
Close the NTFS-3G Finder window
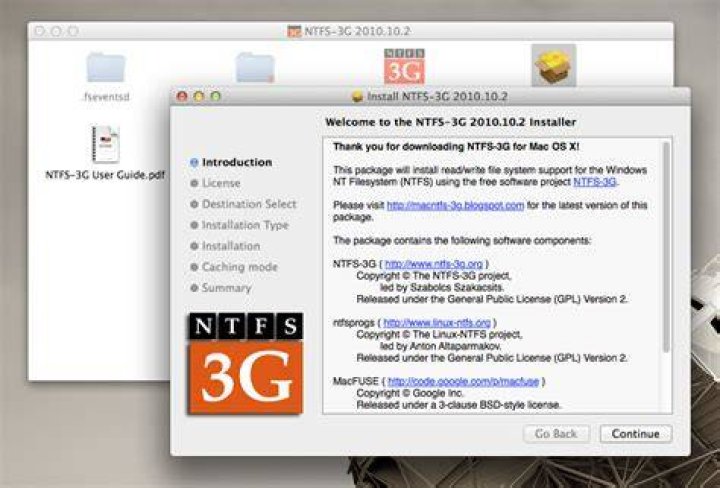click(x=40, y=31)
